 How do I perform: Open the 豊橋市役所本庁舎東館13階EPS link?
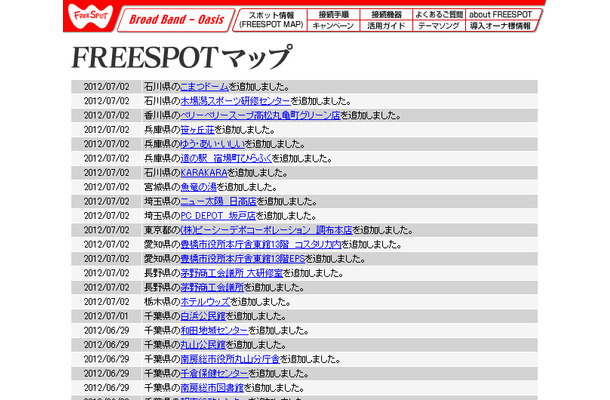tap(243, 259)
